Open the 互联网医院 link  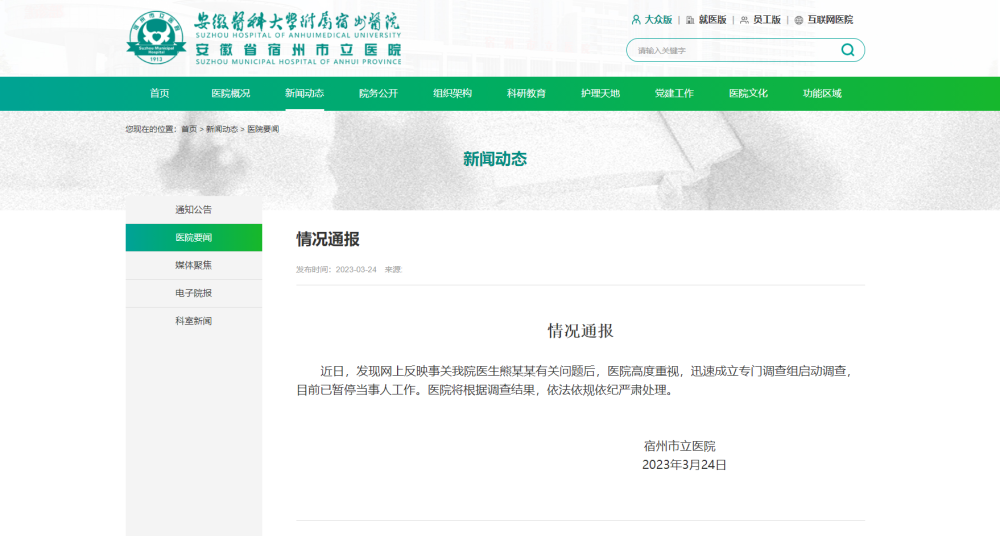830,20
